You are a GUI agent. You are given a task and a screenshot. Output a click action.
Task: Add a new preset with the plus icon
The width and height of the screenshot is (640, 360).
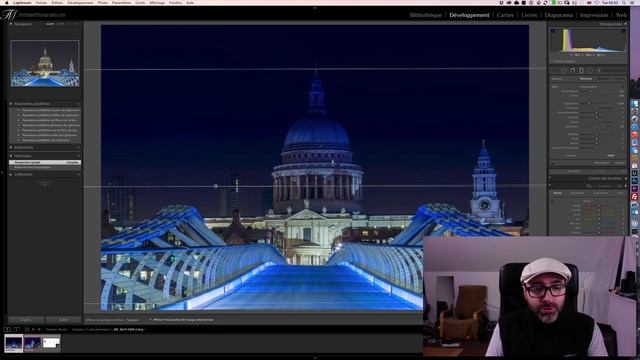point(78,104)
